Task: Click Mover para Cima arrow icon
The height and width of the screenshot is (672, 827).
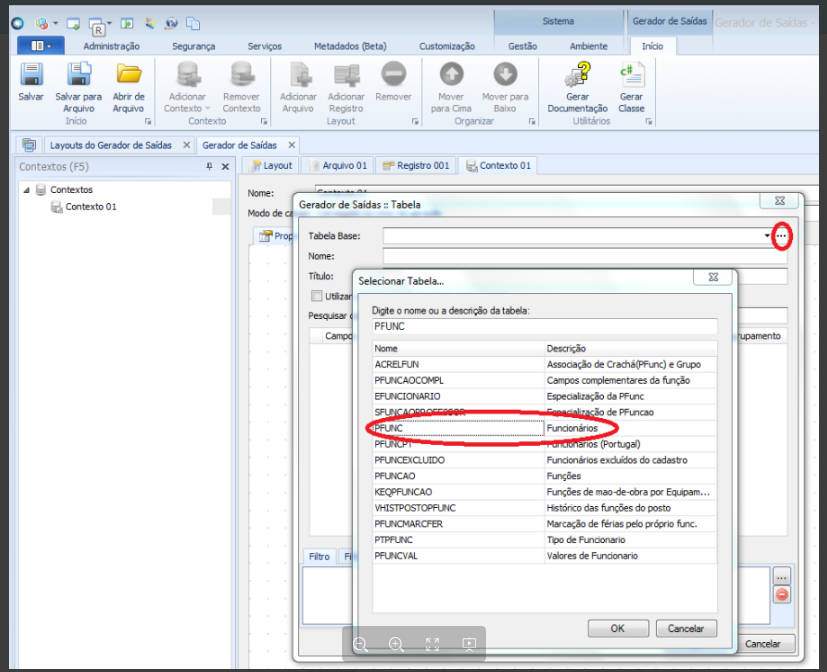Action: pyautogui.click(x=451, y=74)
